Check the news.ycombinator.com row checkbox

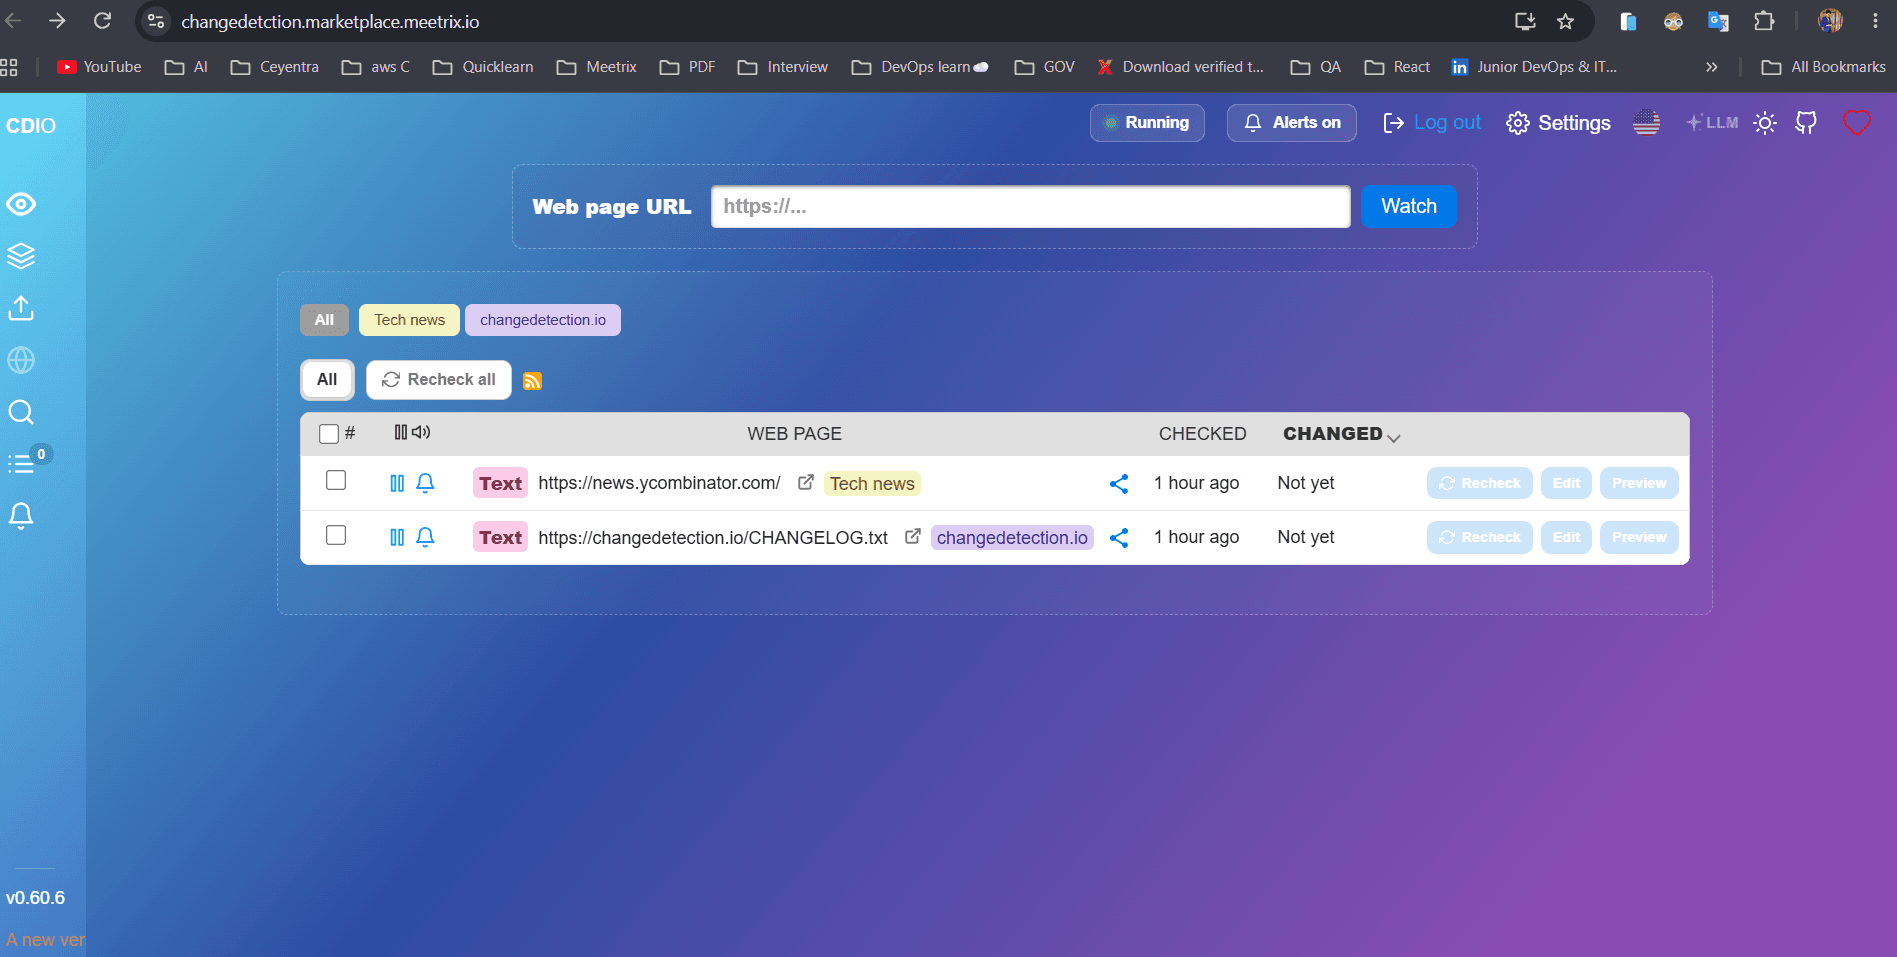pyautogui.click(x=336, y=481)
